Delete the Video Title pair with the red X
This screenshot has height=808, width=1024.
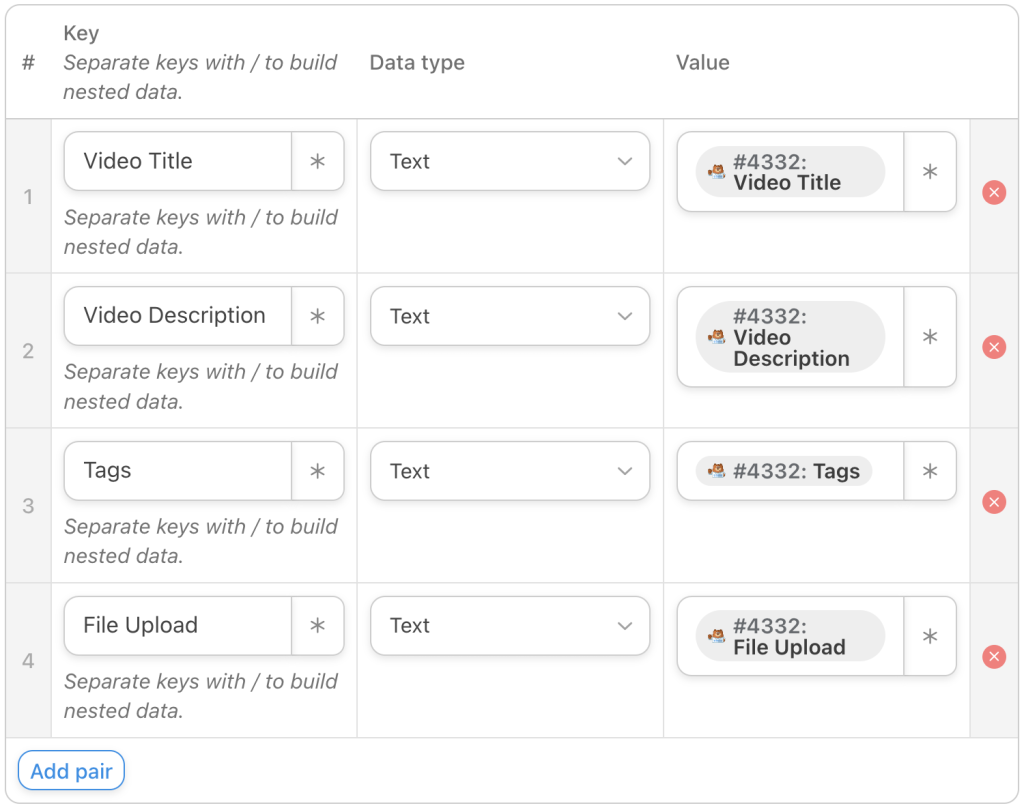[994, 192]
